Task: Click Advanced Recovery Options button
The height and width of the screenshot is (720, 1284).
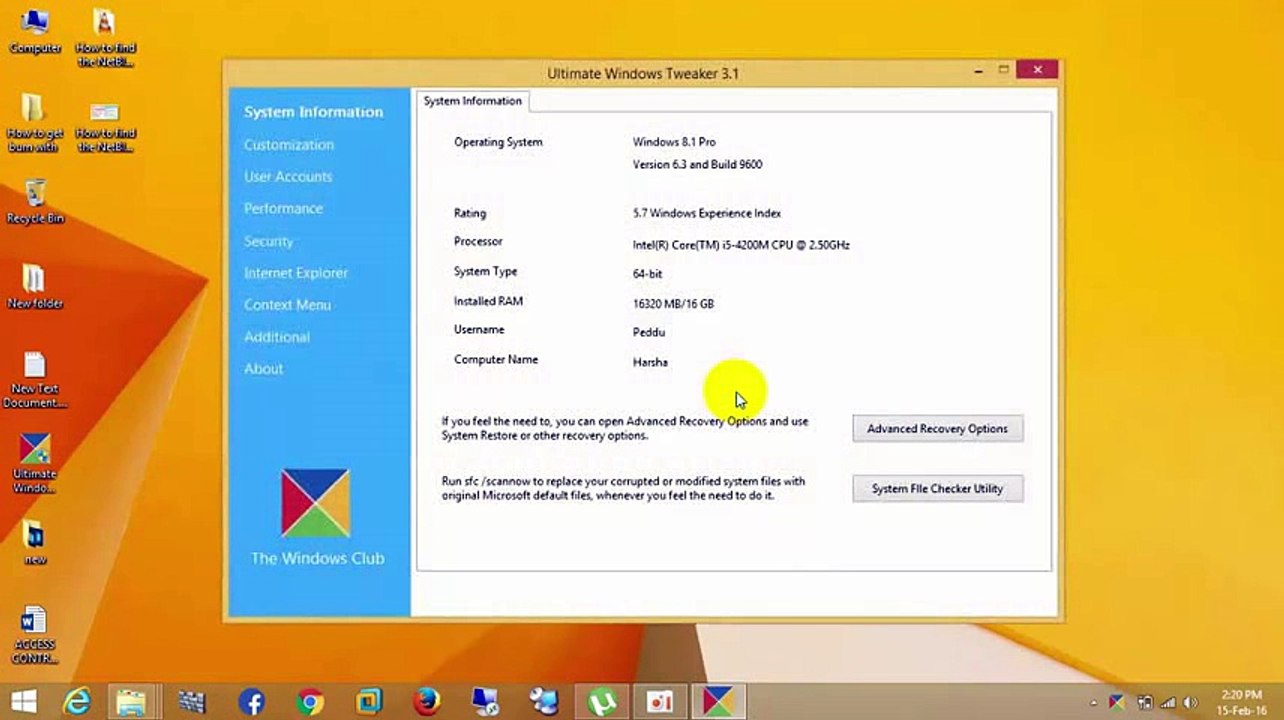Action: coord(937,429)
